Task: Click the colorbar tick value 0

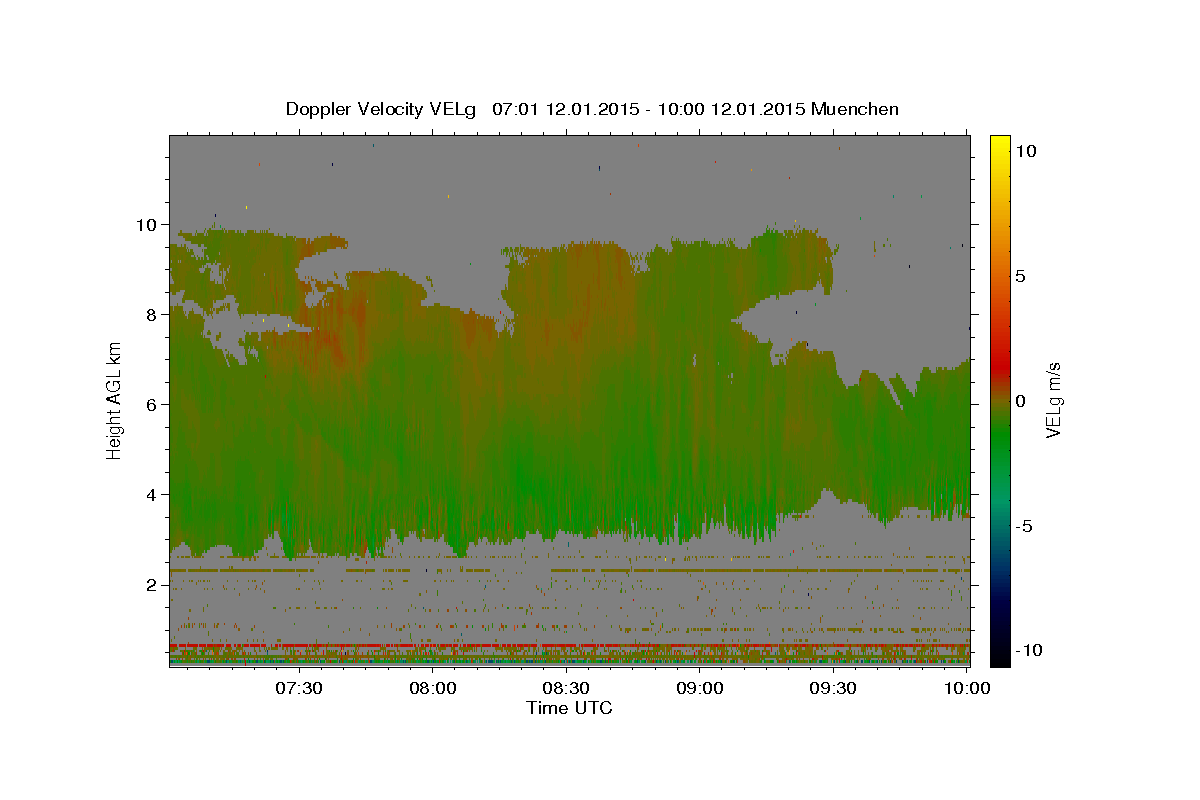Action: [1021, 401]
